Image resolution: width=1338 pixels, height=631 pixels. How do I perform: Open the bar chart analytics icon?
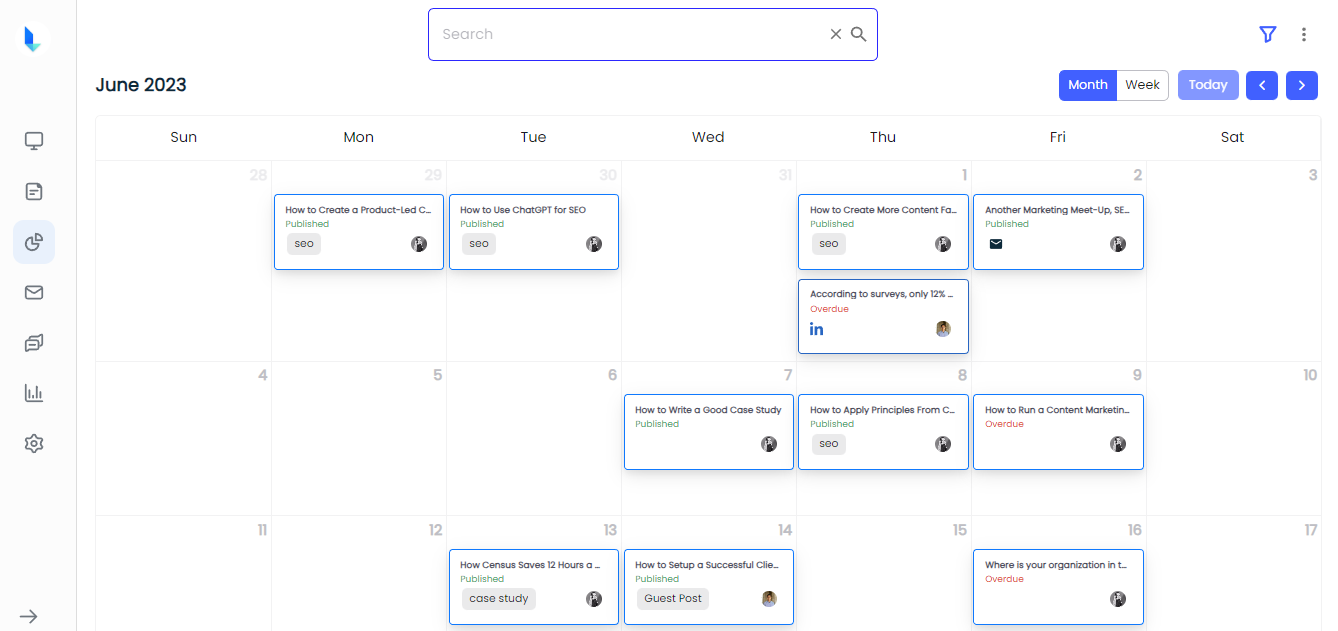34,393
